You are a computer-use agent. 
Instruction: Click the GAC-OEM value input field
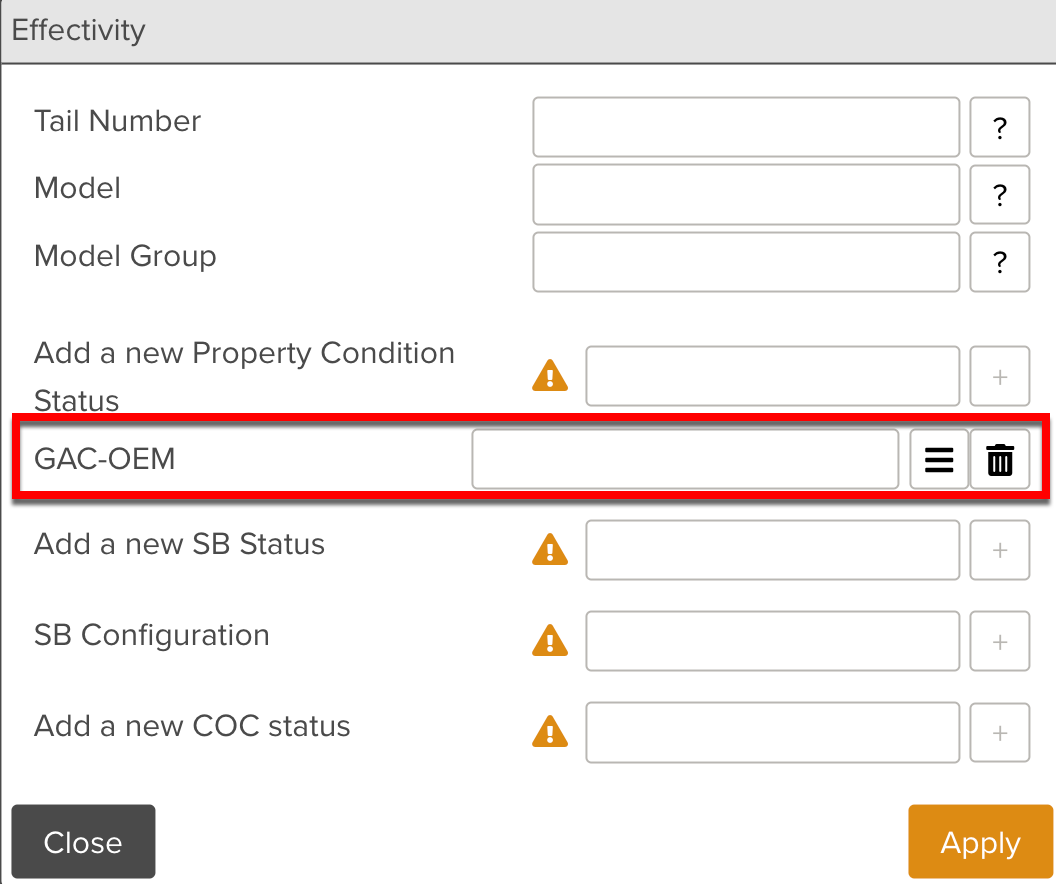coord(685,459)
